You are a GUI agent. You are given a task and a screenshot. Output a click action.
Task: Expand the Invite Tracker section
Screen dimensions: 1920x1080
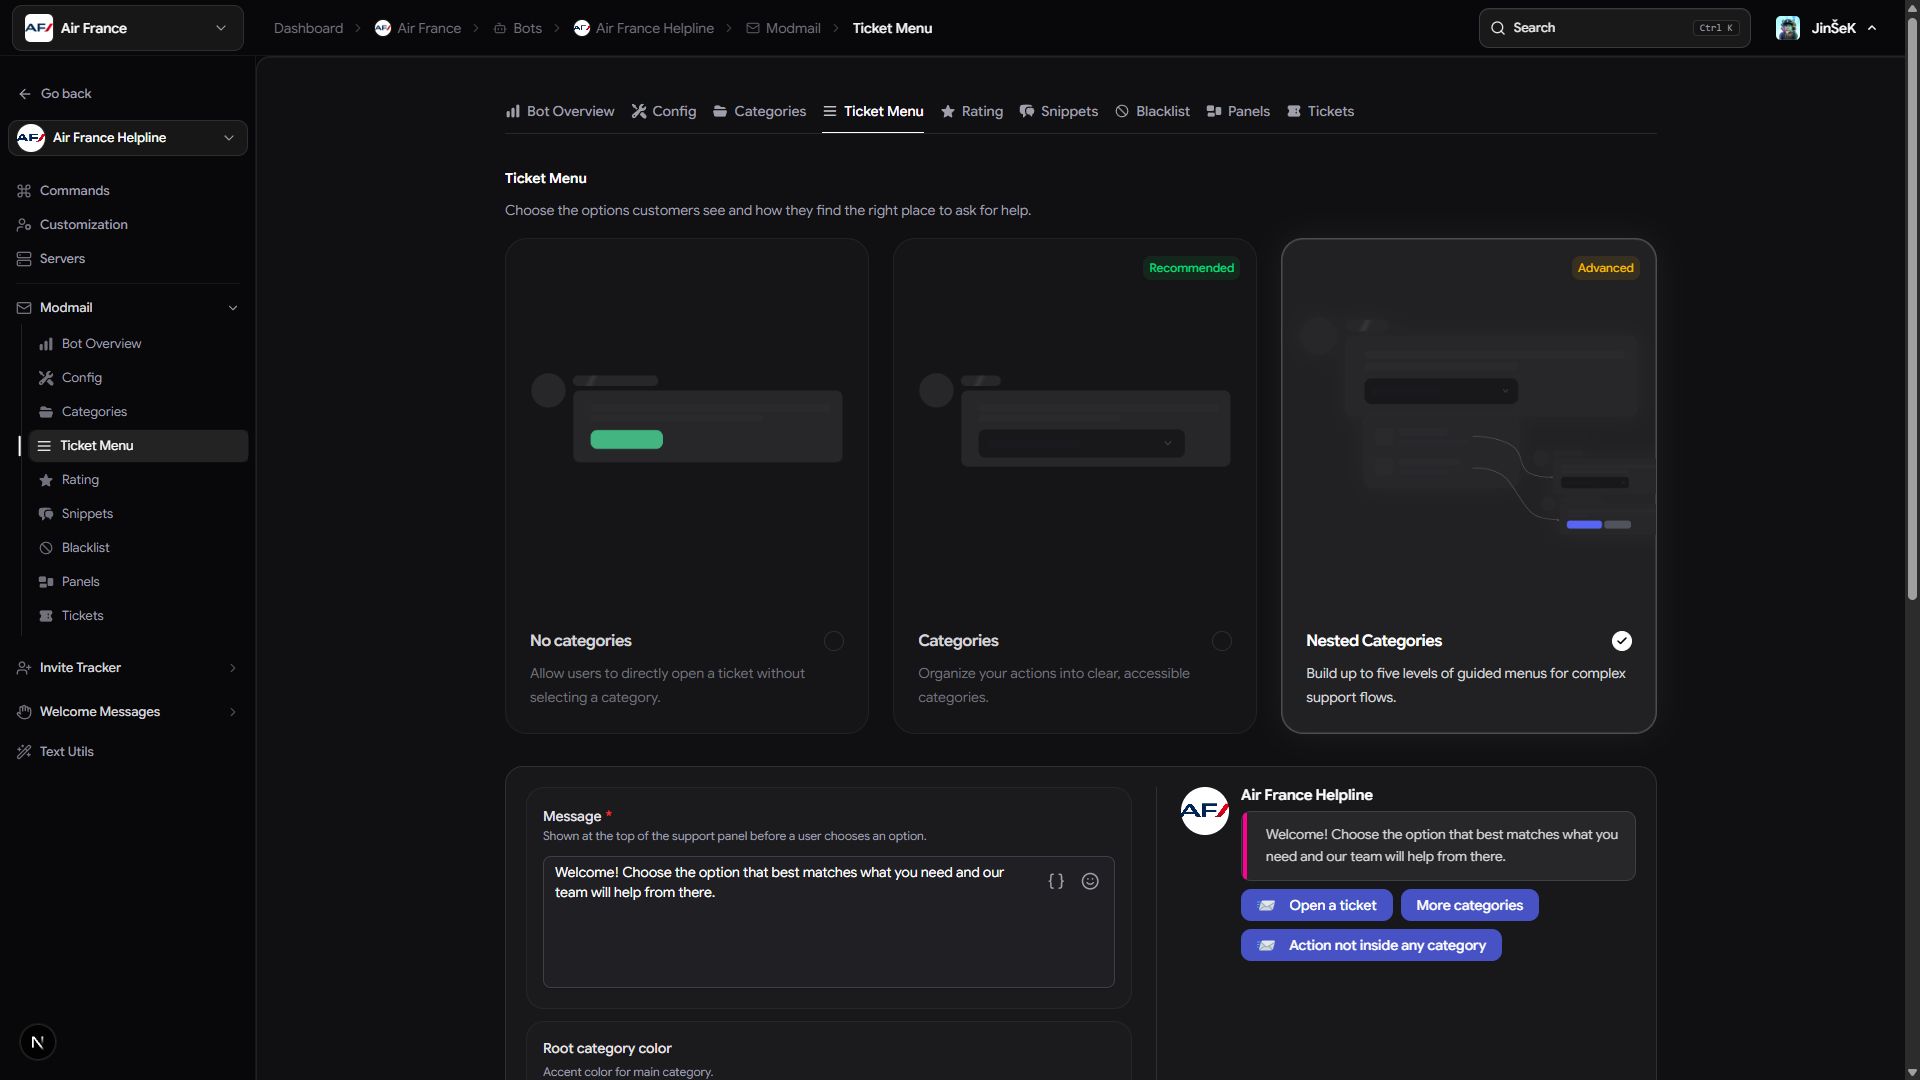click(233, 668)
